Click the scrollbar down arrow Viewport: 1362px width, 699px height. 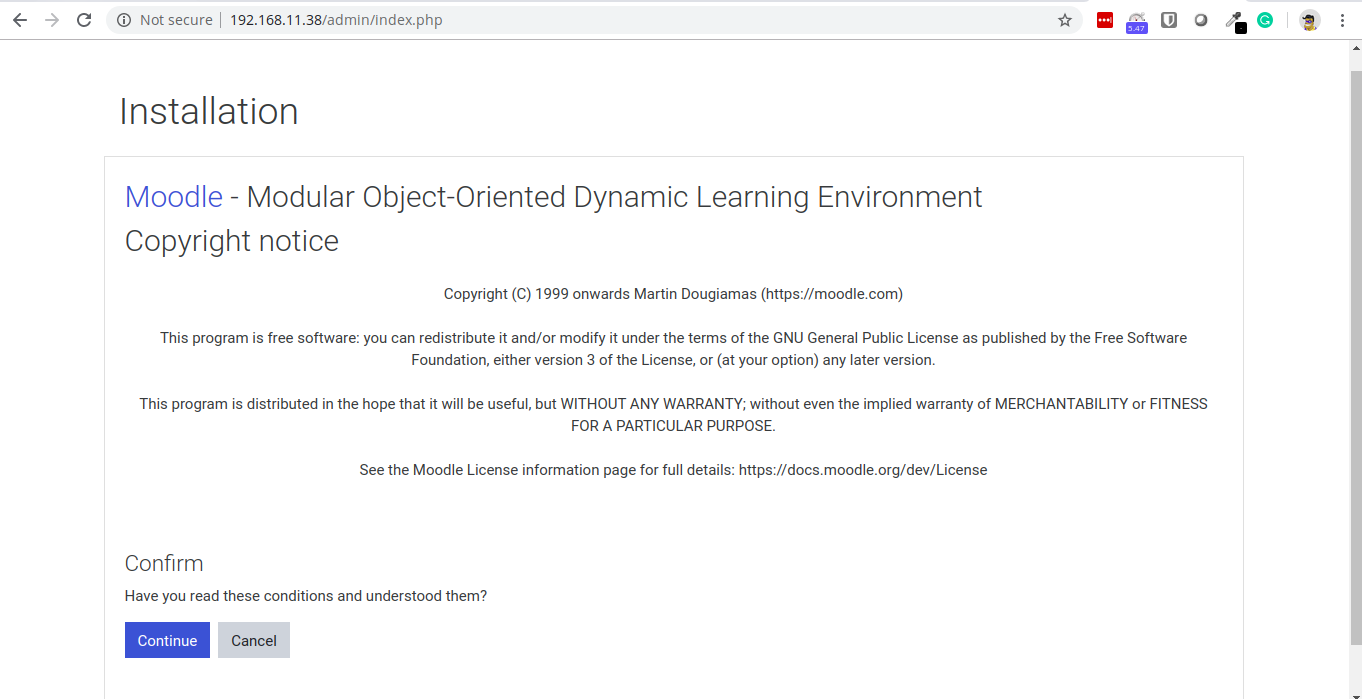1355,691
